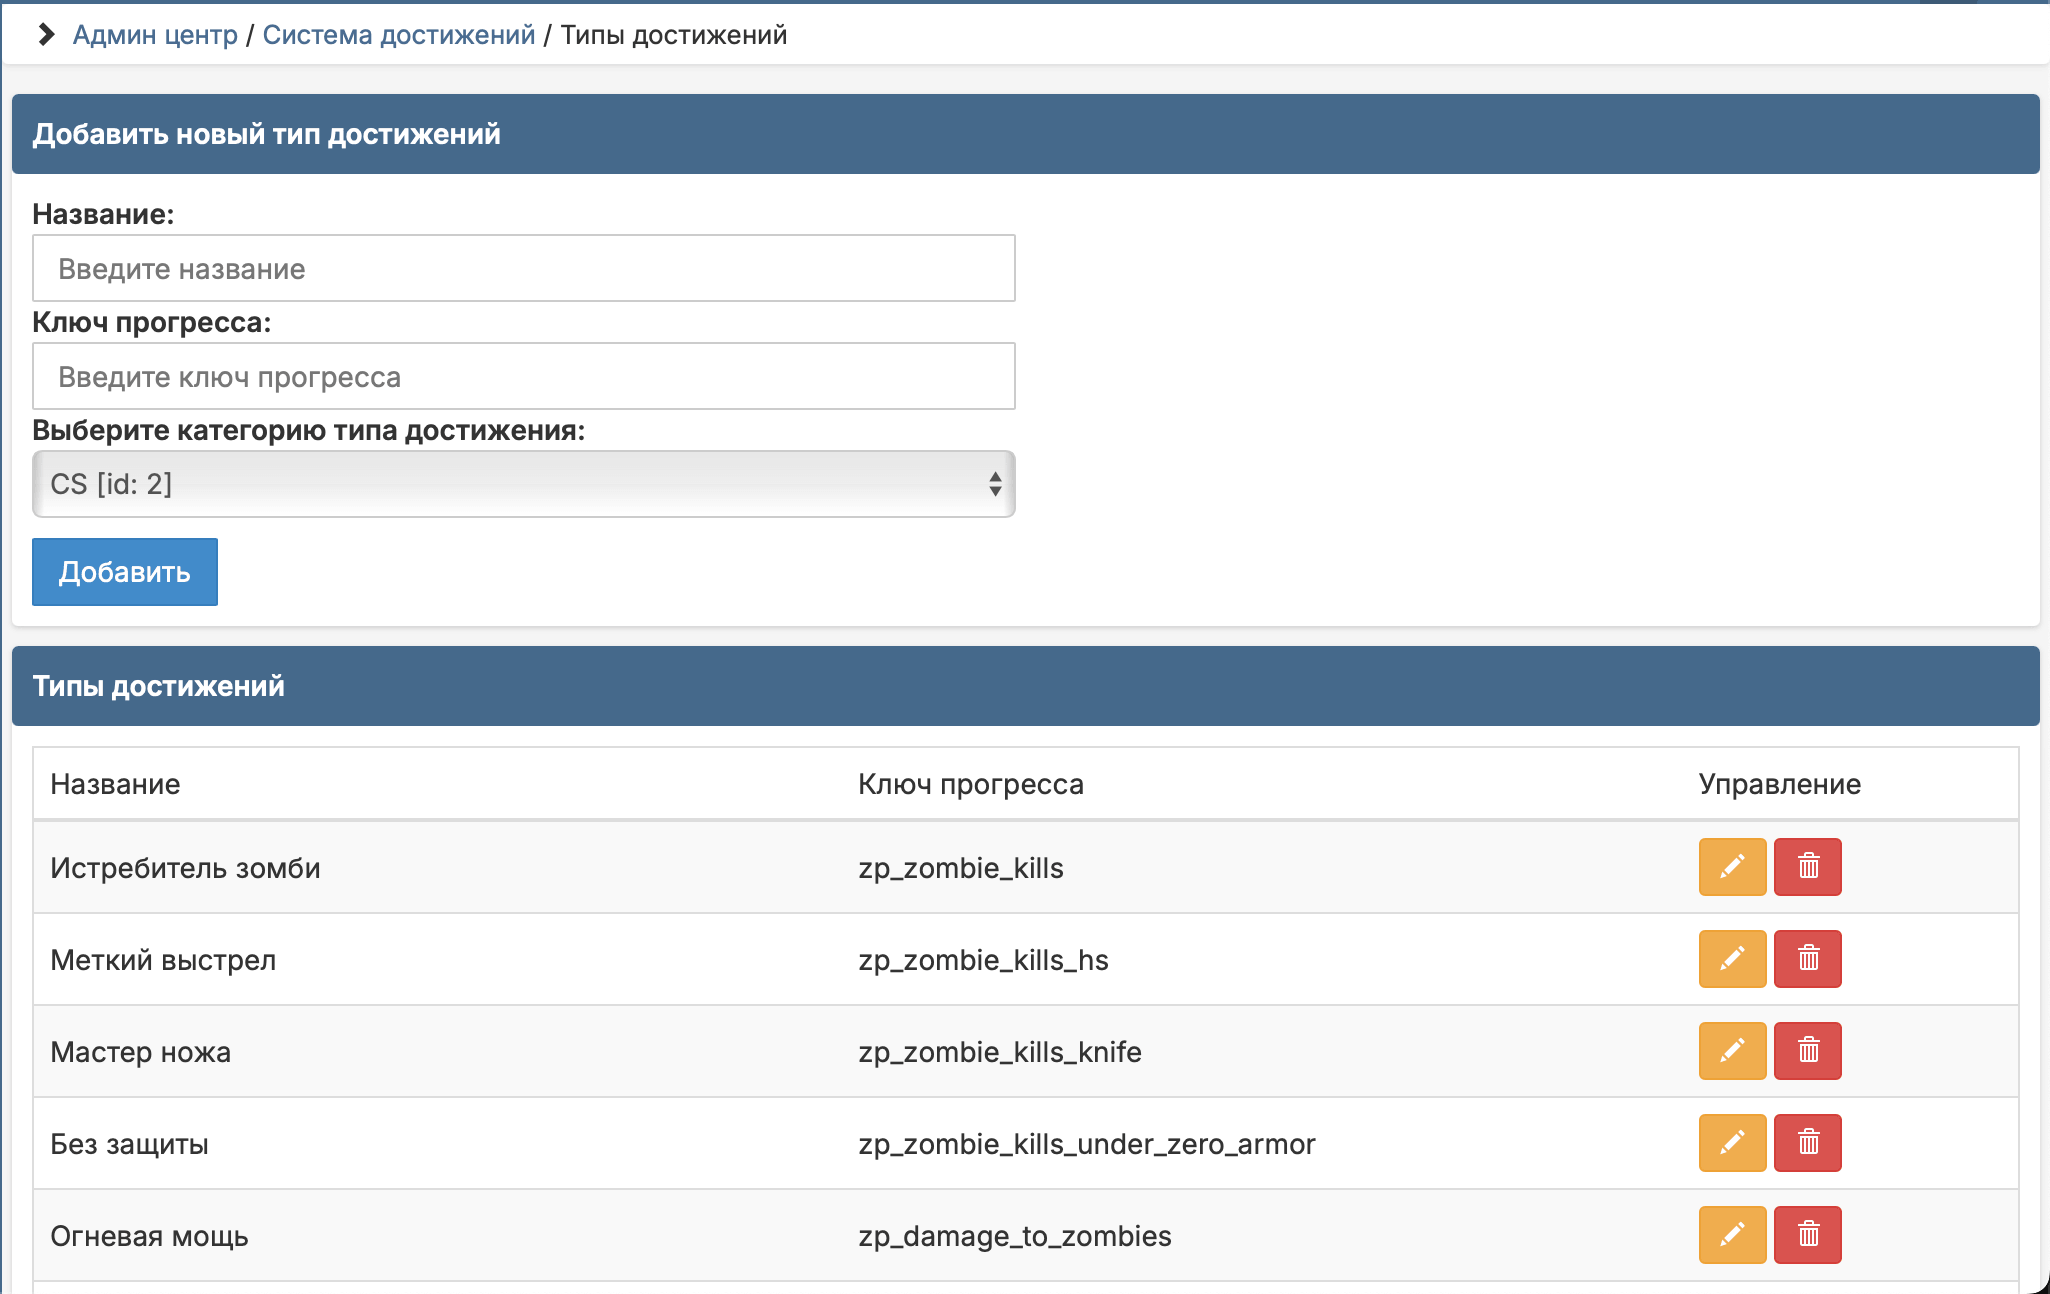Click the breadcrumb chevron arrow
Viewport: 2050px width, 1294px height.
click(45, 35)
